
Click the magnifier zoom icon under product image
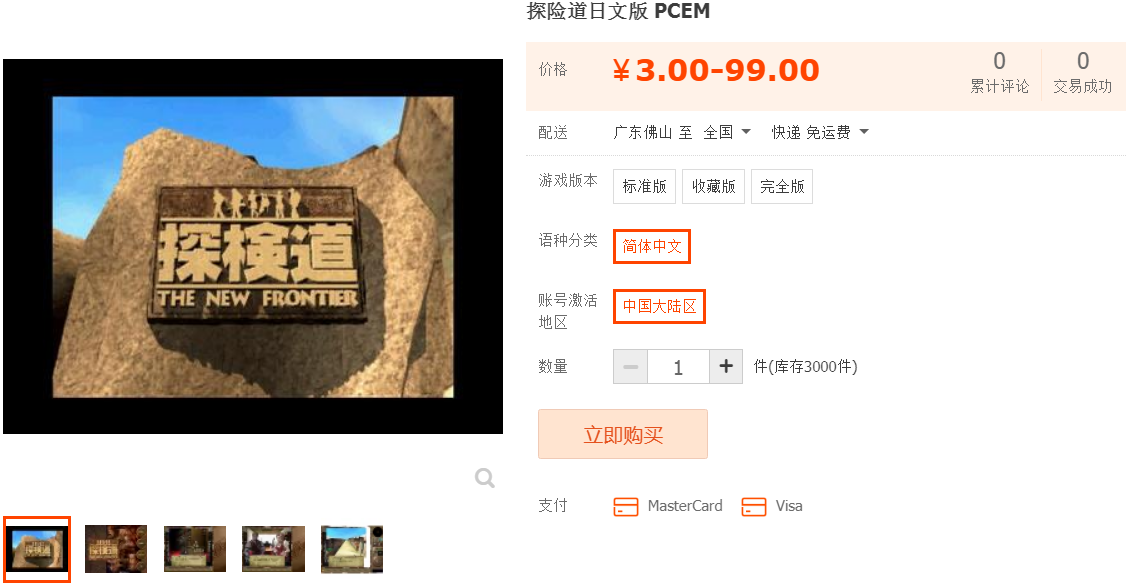(485, 478)
